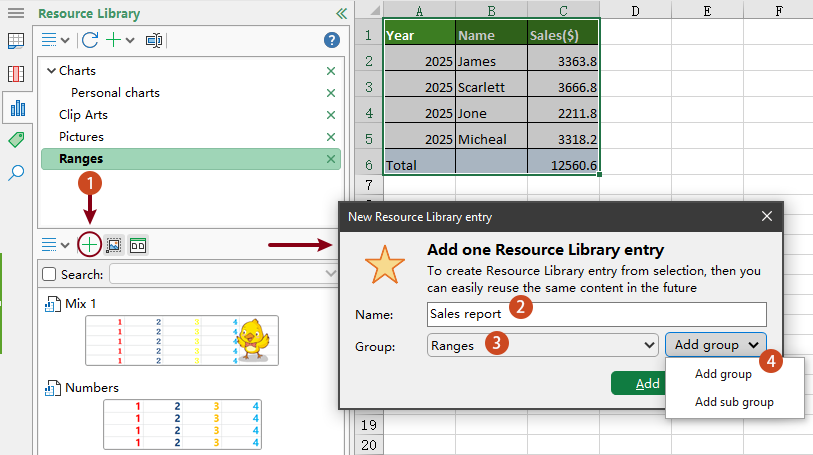Open the Group dropdown showing Ranges
The width and height of the screenshot is (813, 455).
pos(543,345)
